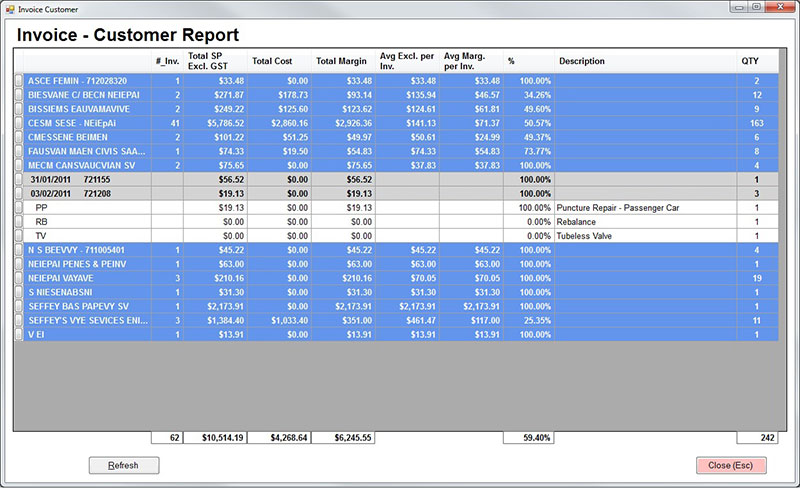Click the row header of invoice 721208

pyautogui.click(x=19, y=194)
